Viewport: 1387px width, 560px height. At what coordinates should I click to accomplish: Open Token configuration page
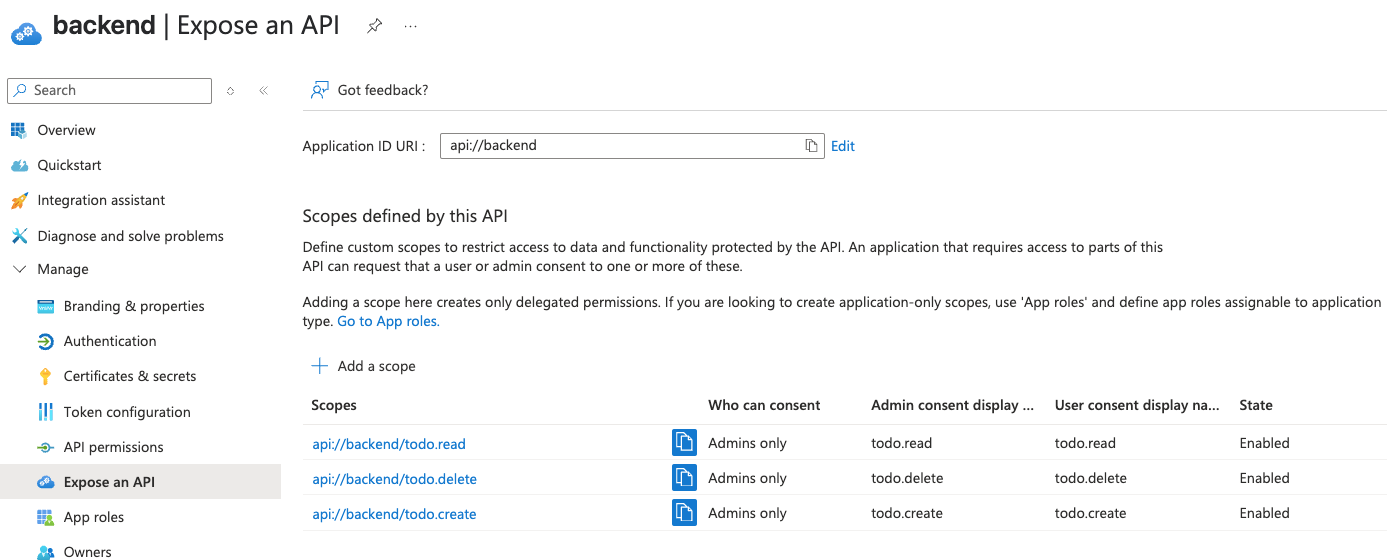point(127,412)
